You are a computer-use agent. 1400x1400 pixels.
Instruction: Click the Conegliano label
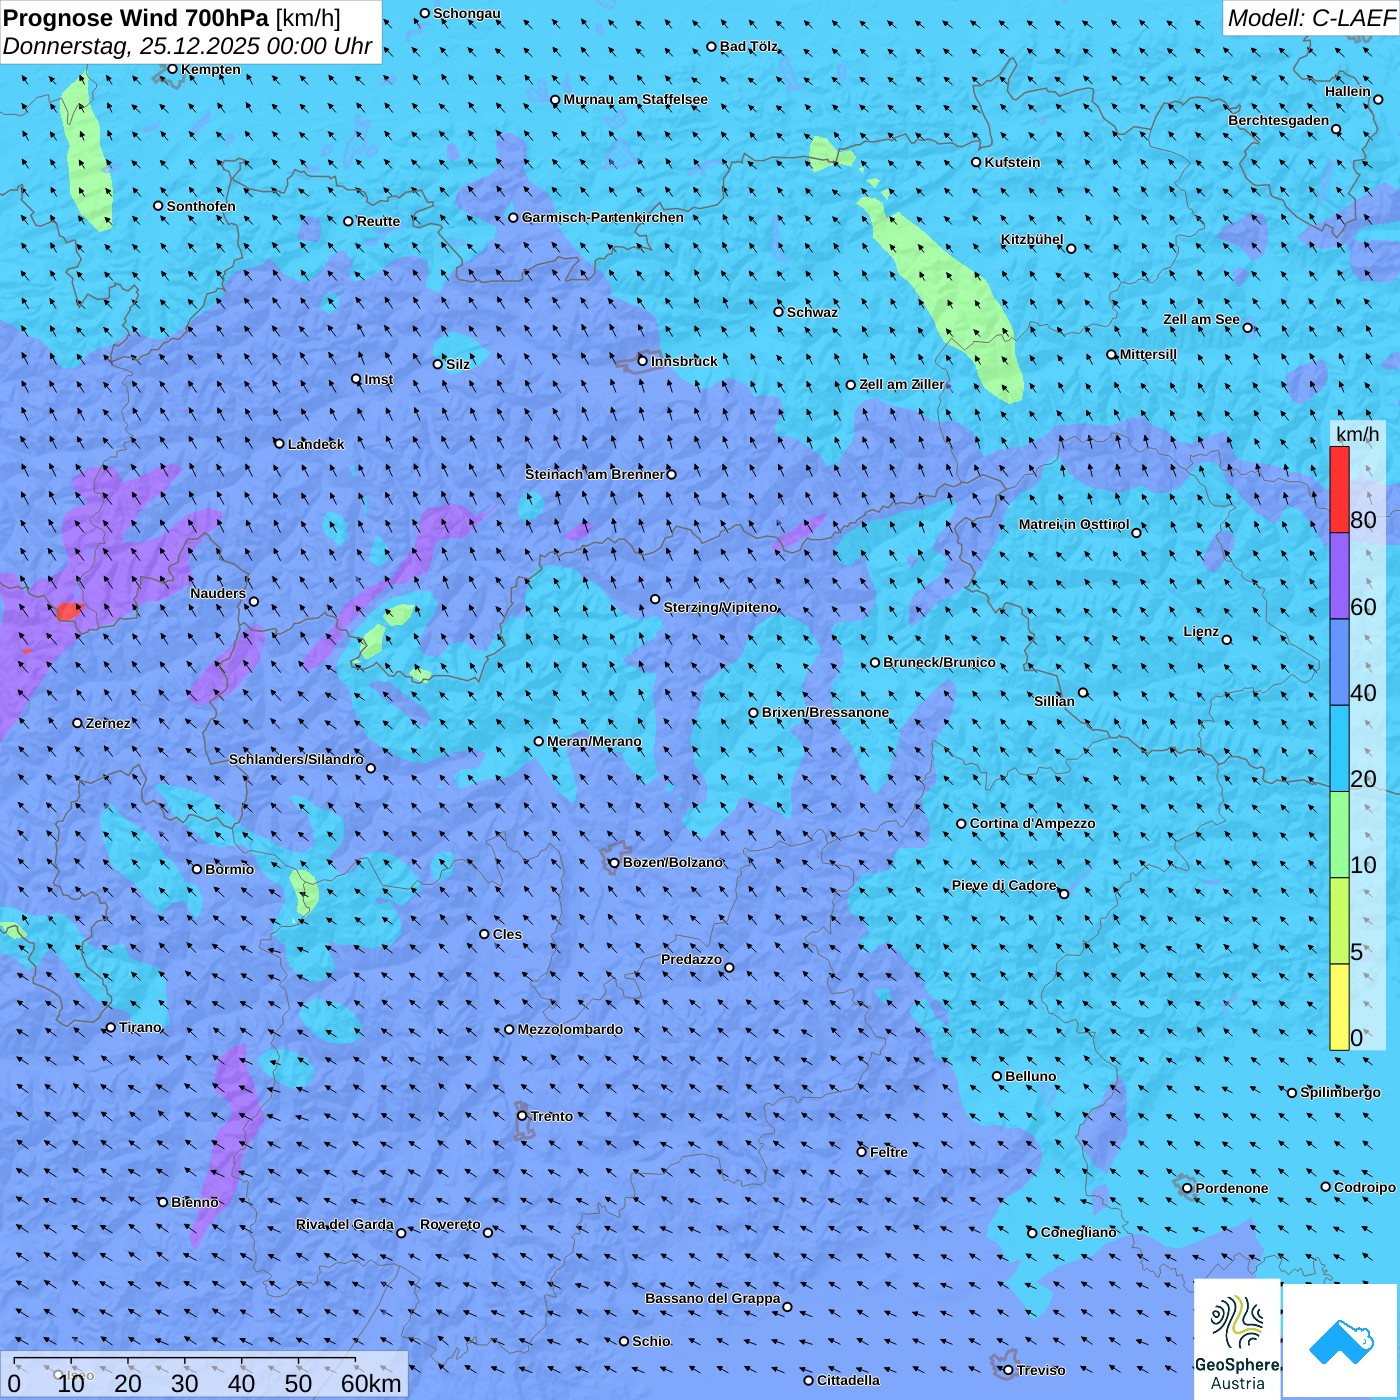click(1079, 1233)
